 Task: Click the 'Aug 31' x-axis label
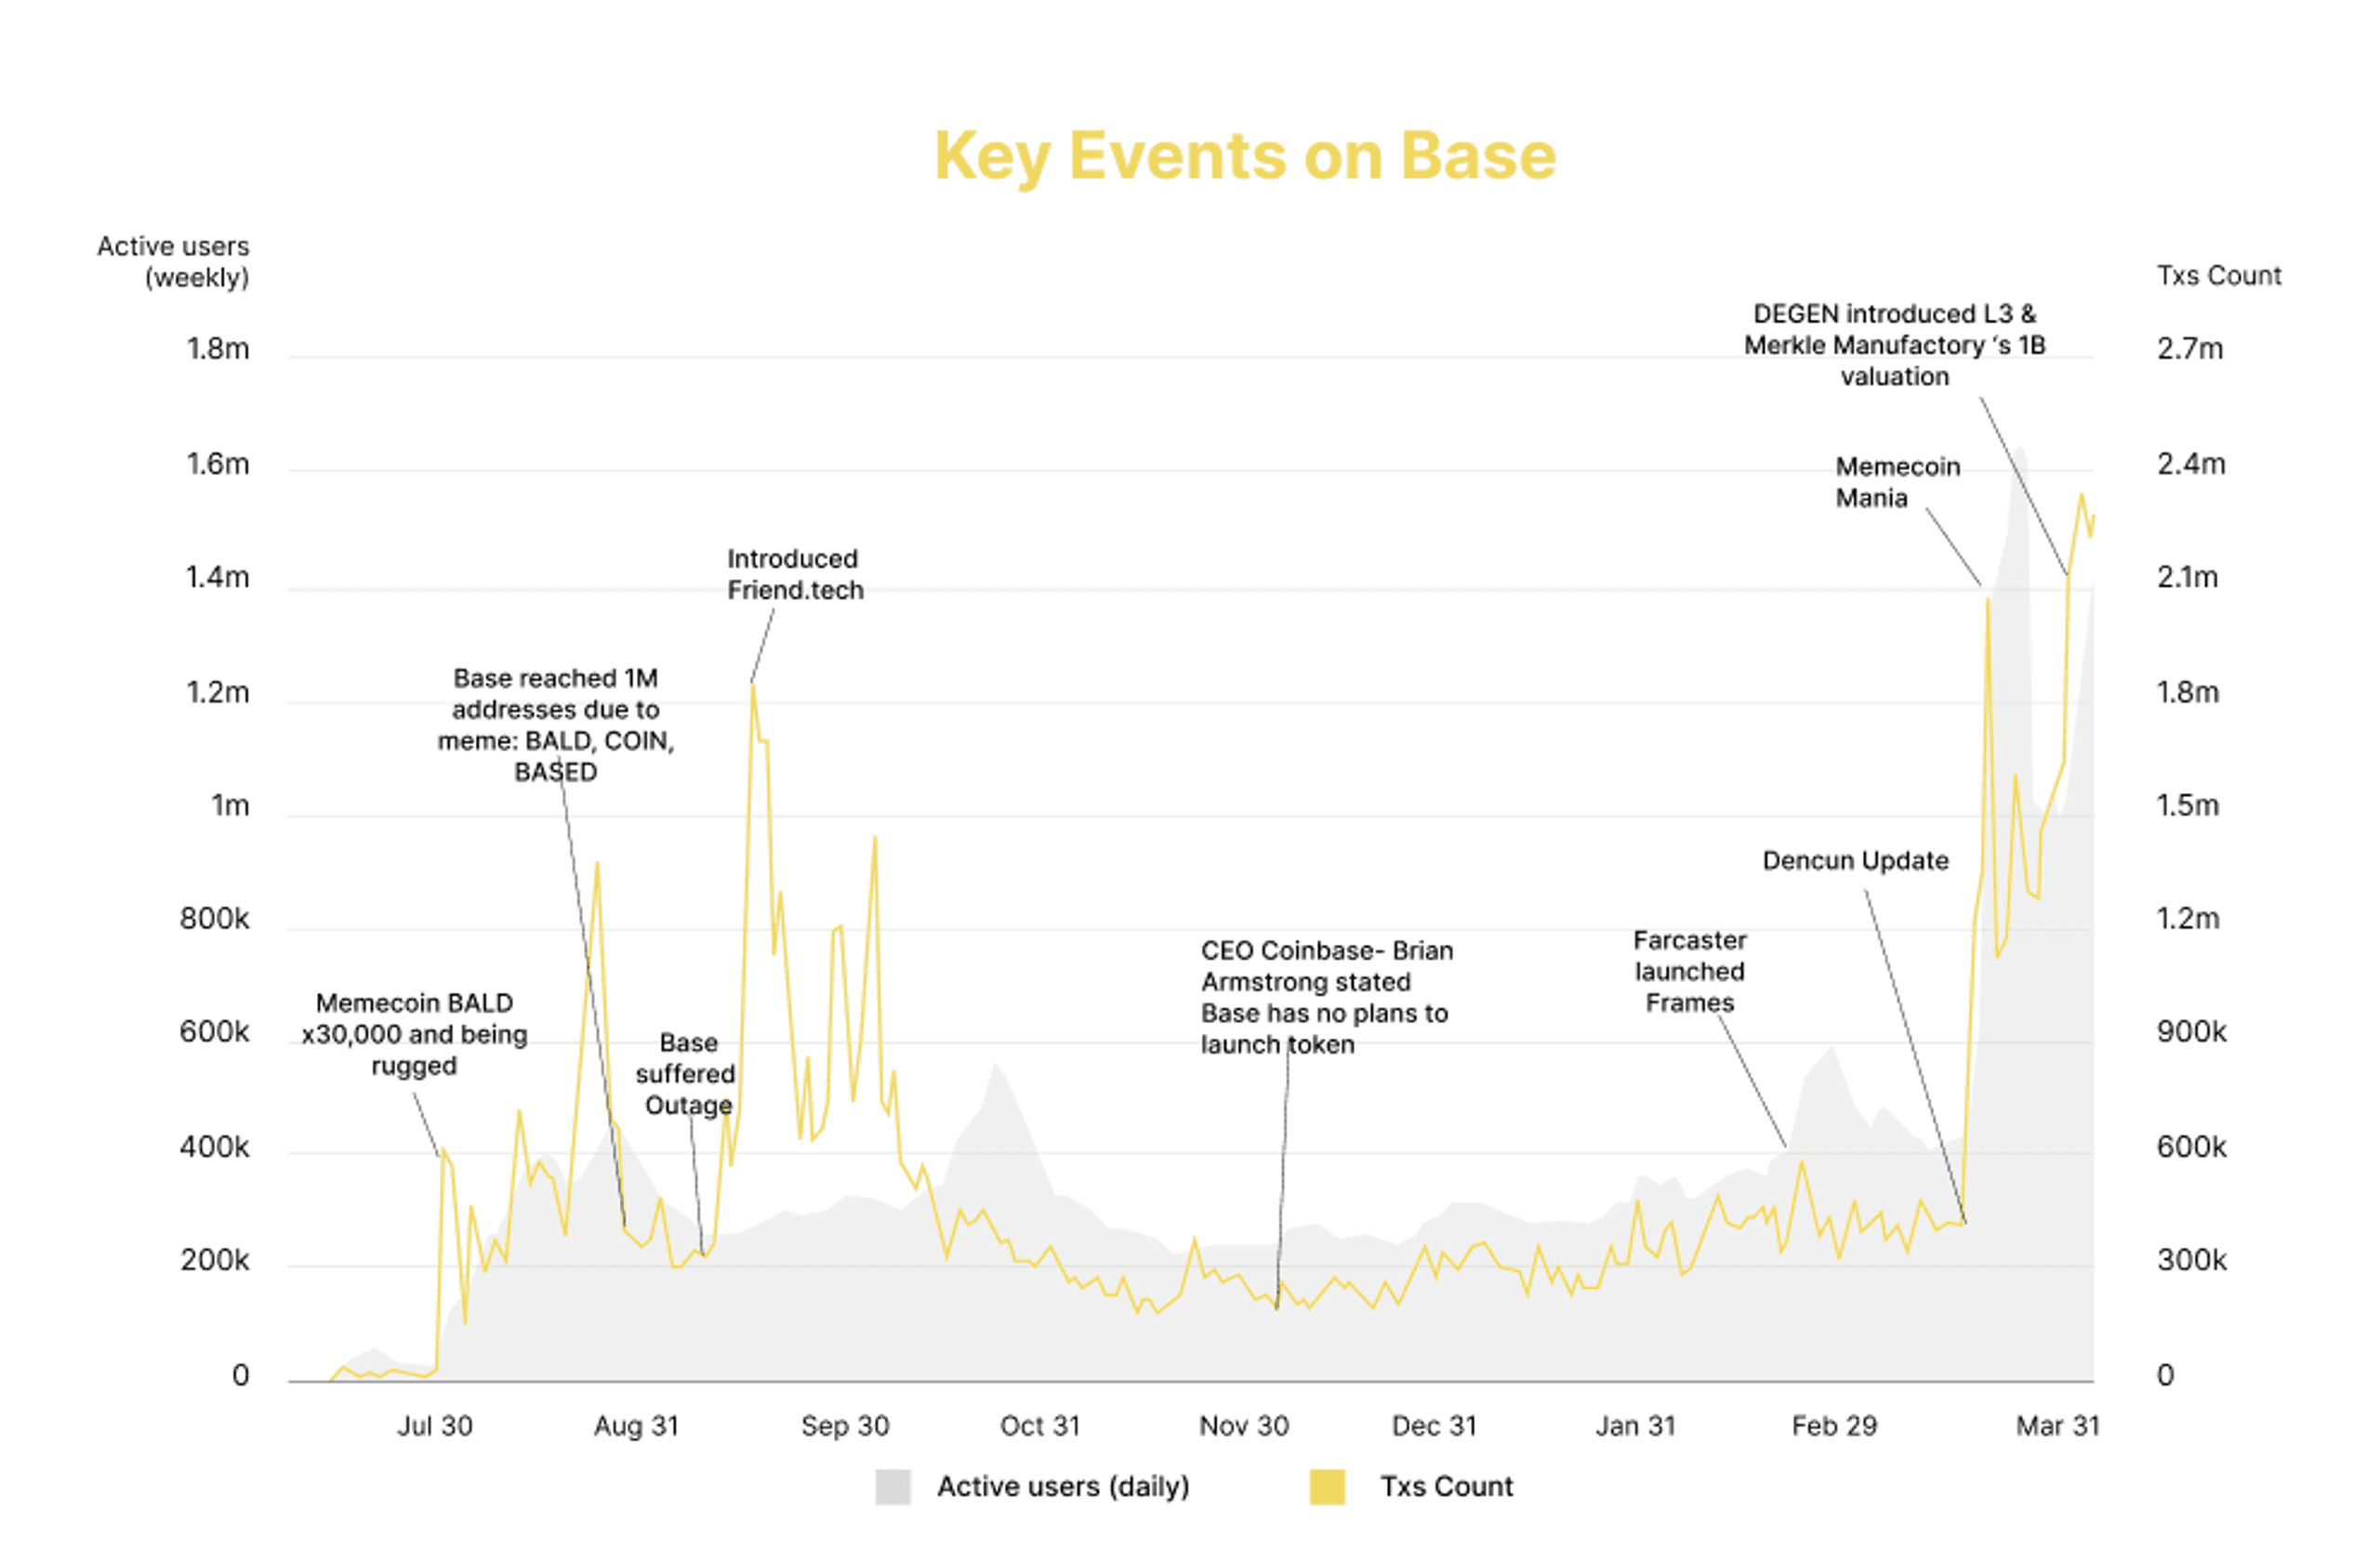636,1425
